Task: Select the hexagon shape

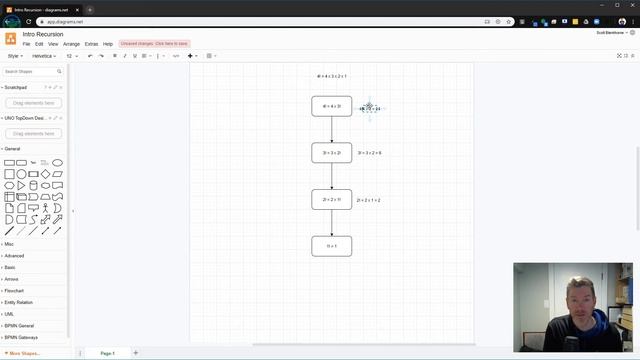Action: [x=9, y=186]
